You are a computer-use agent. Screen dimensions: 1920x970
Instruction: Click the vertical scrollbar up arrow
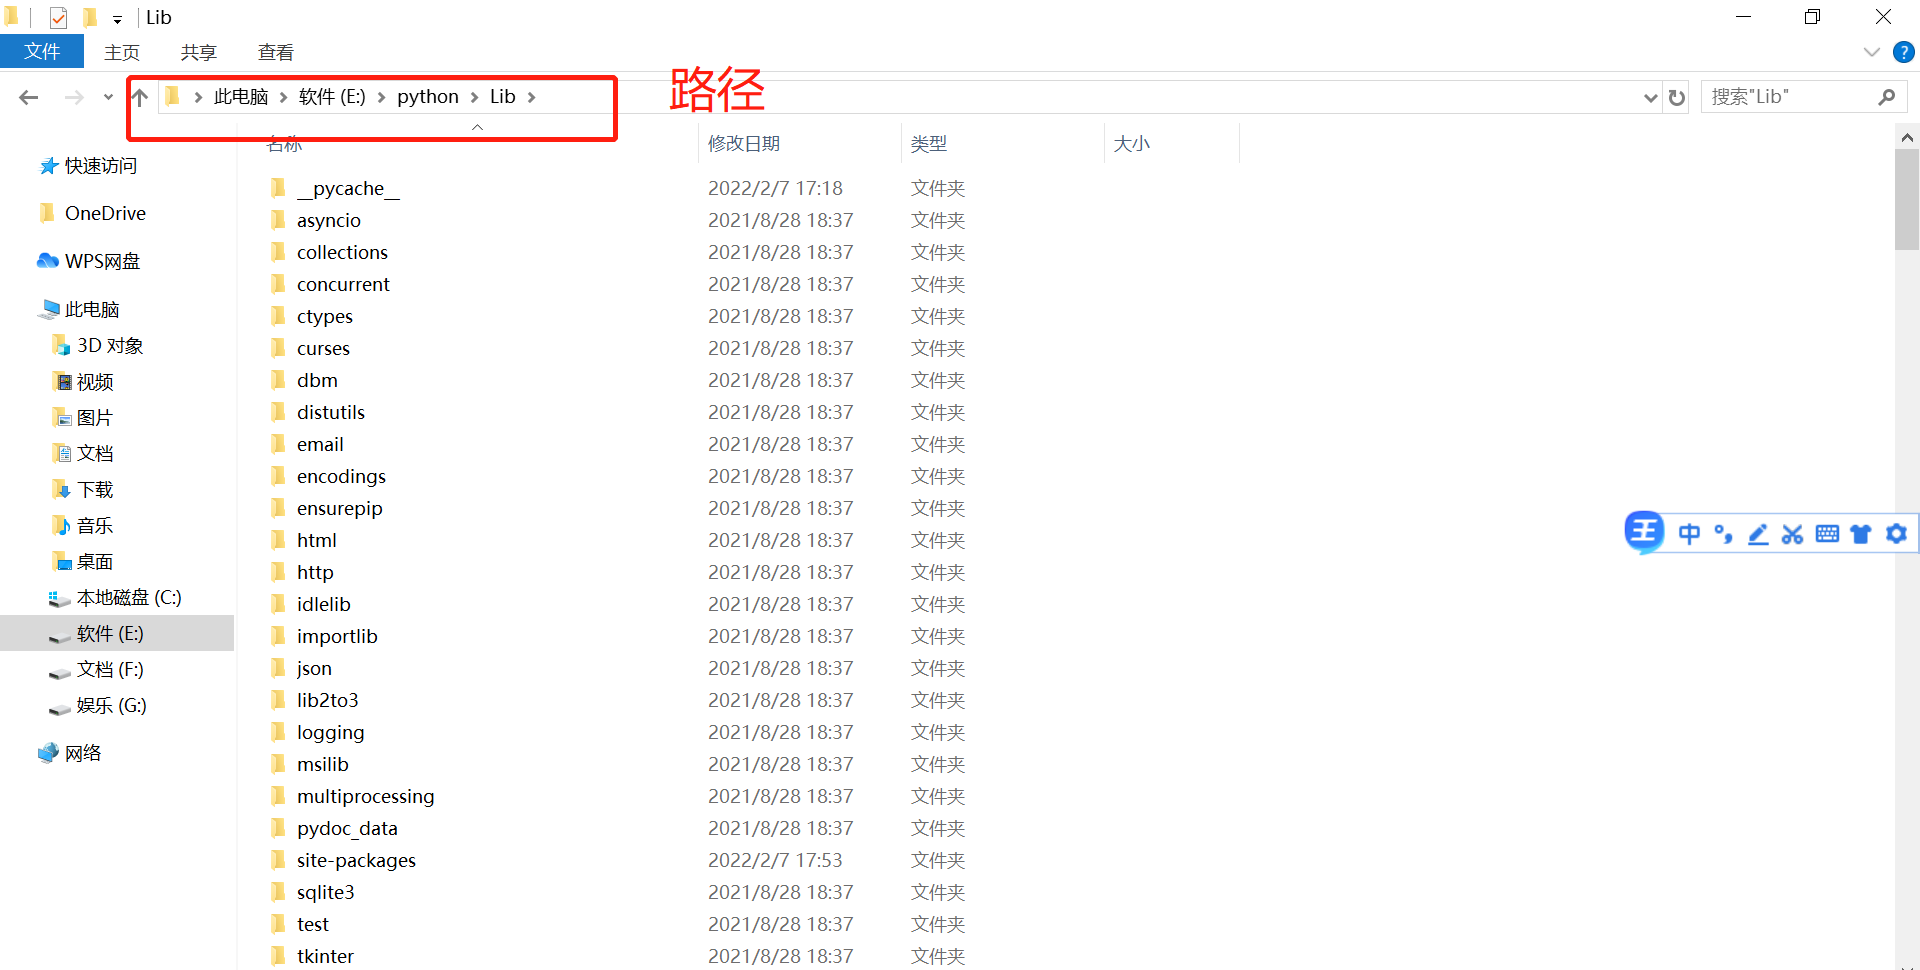click(1907, 137)
